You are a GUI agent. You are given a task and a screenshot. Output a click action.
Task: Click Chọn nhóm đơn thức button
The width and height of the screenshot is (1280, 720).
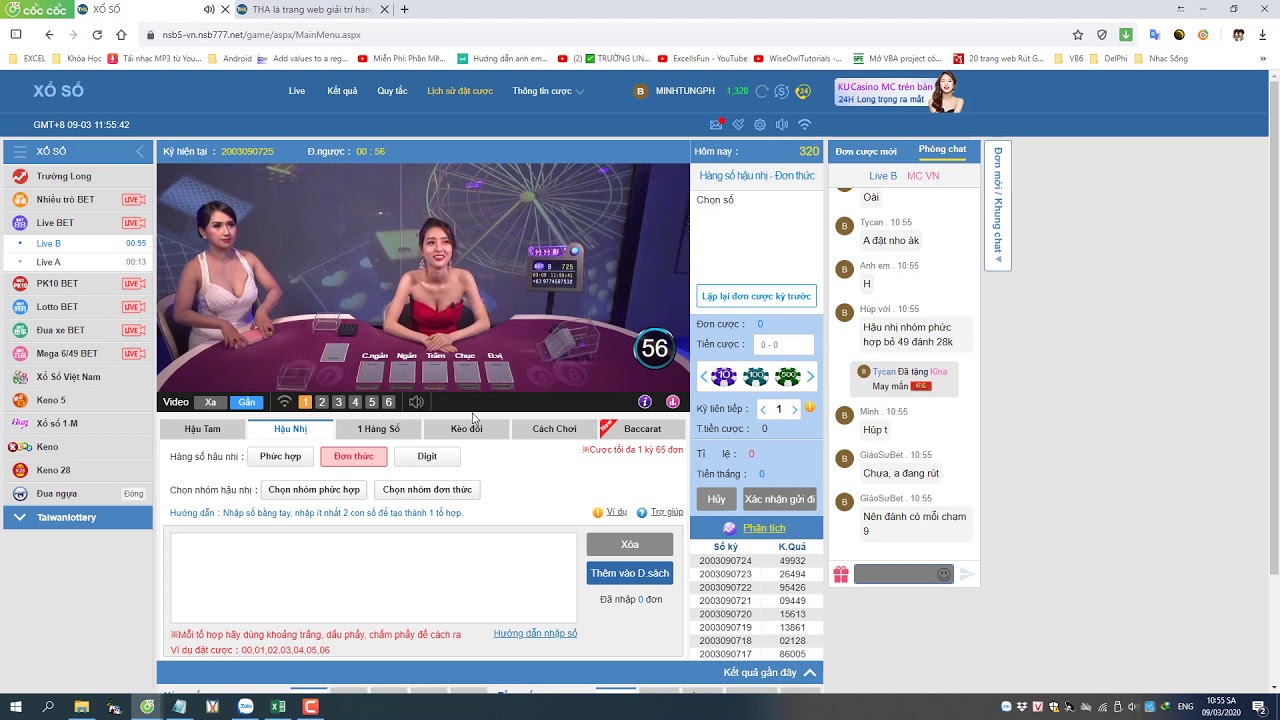click(x=427, y=490)
